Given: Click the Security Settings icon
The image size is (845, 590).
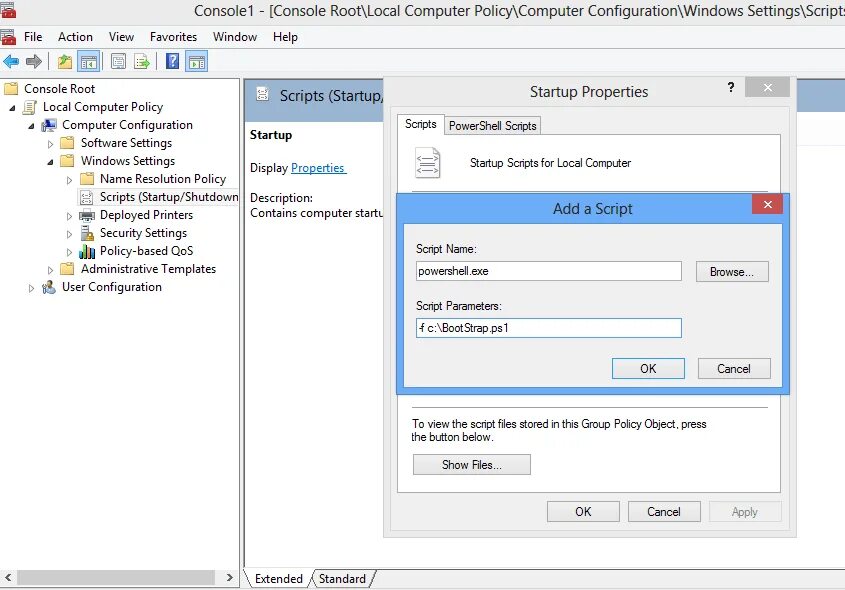Looking at the screenshot, I should click(x=87, y=233).
